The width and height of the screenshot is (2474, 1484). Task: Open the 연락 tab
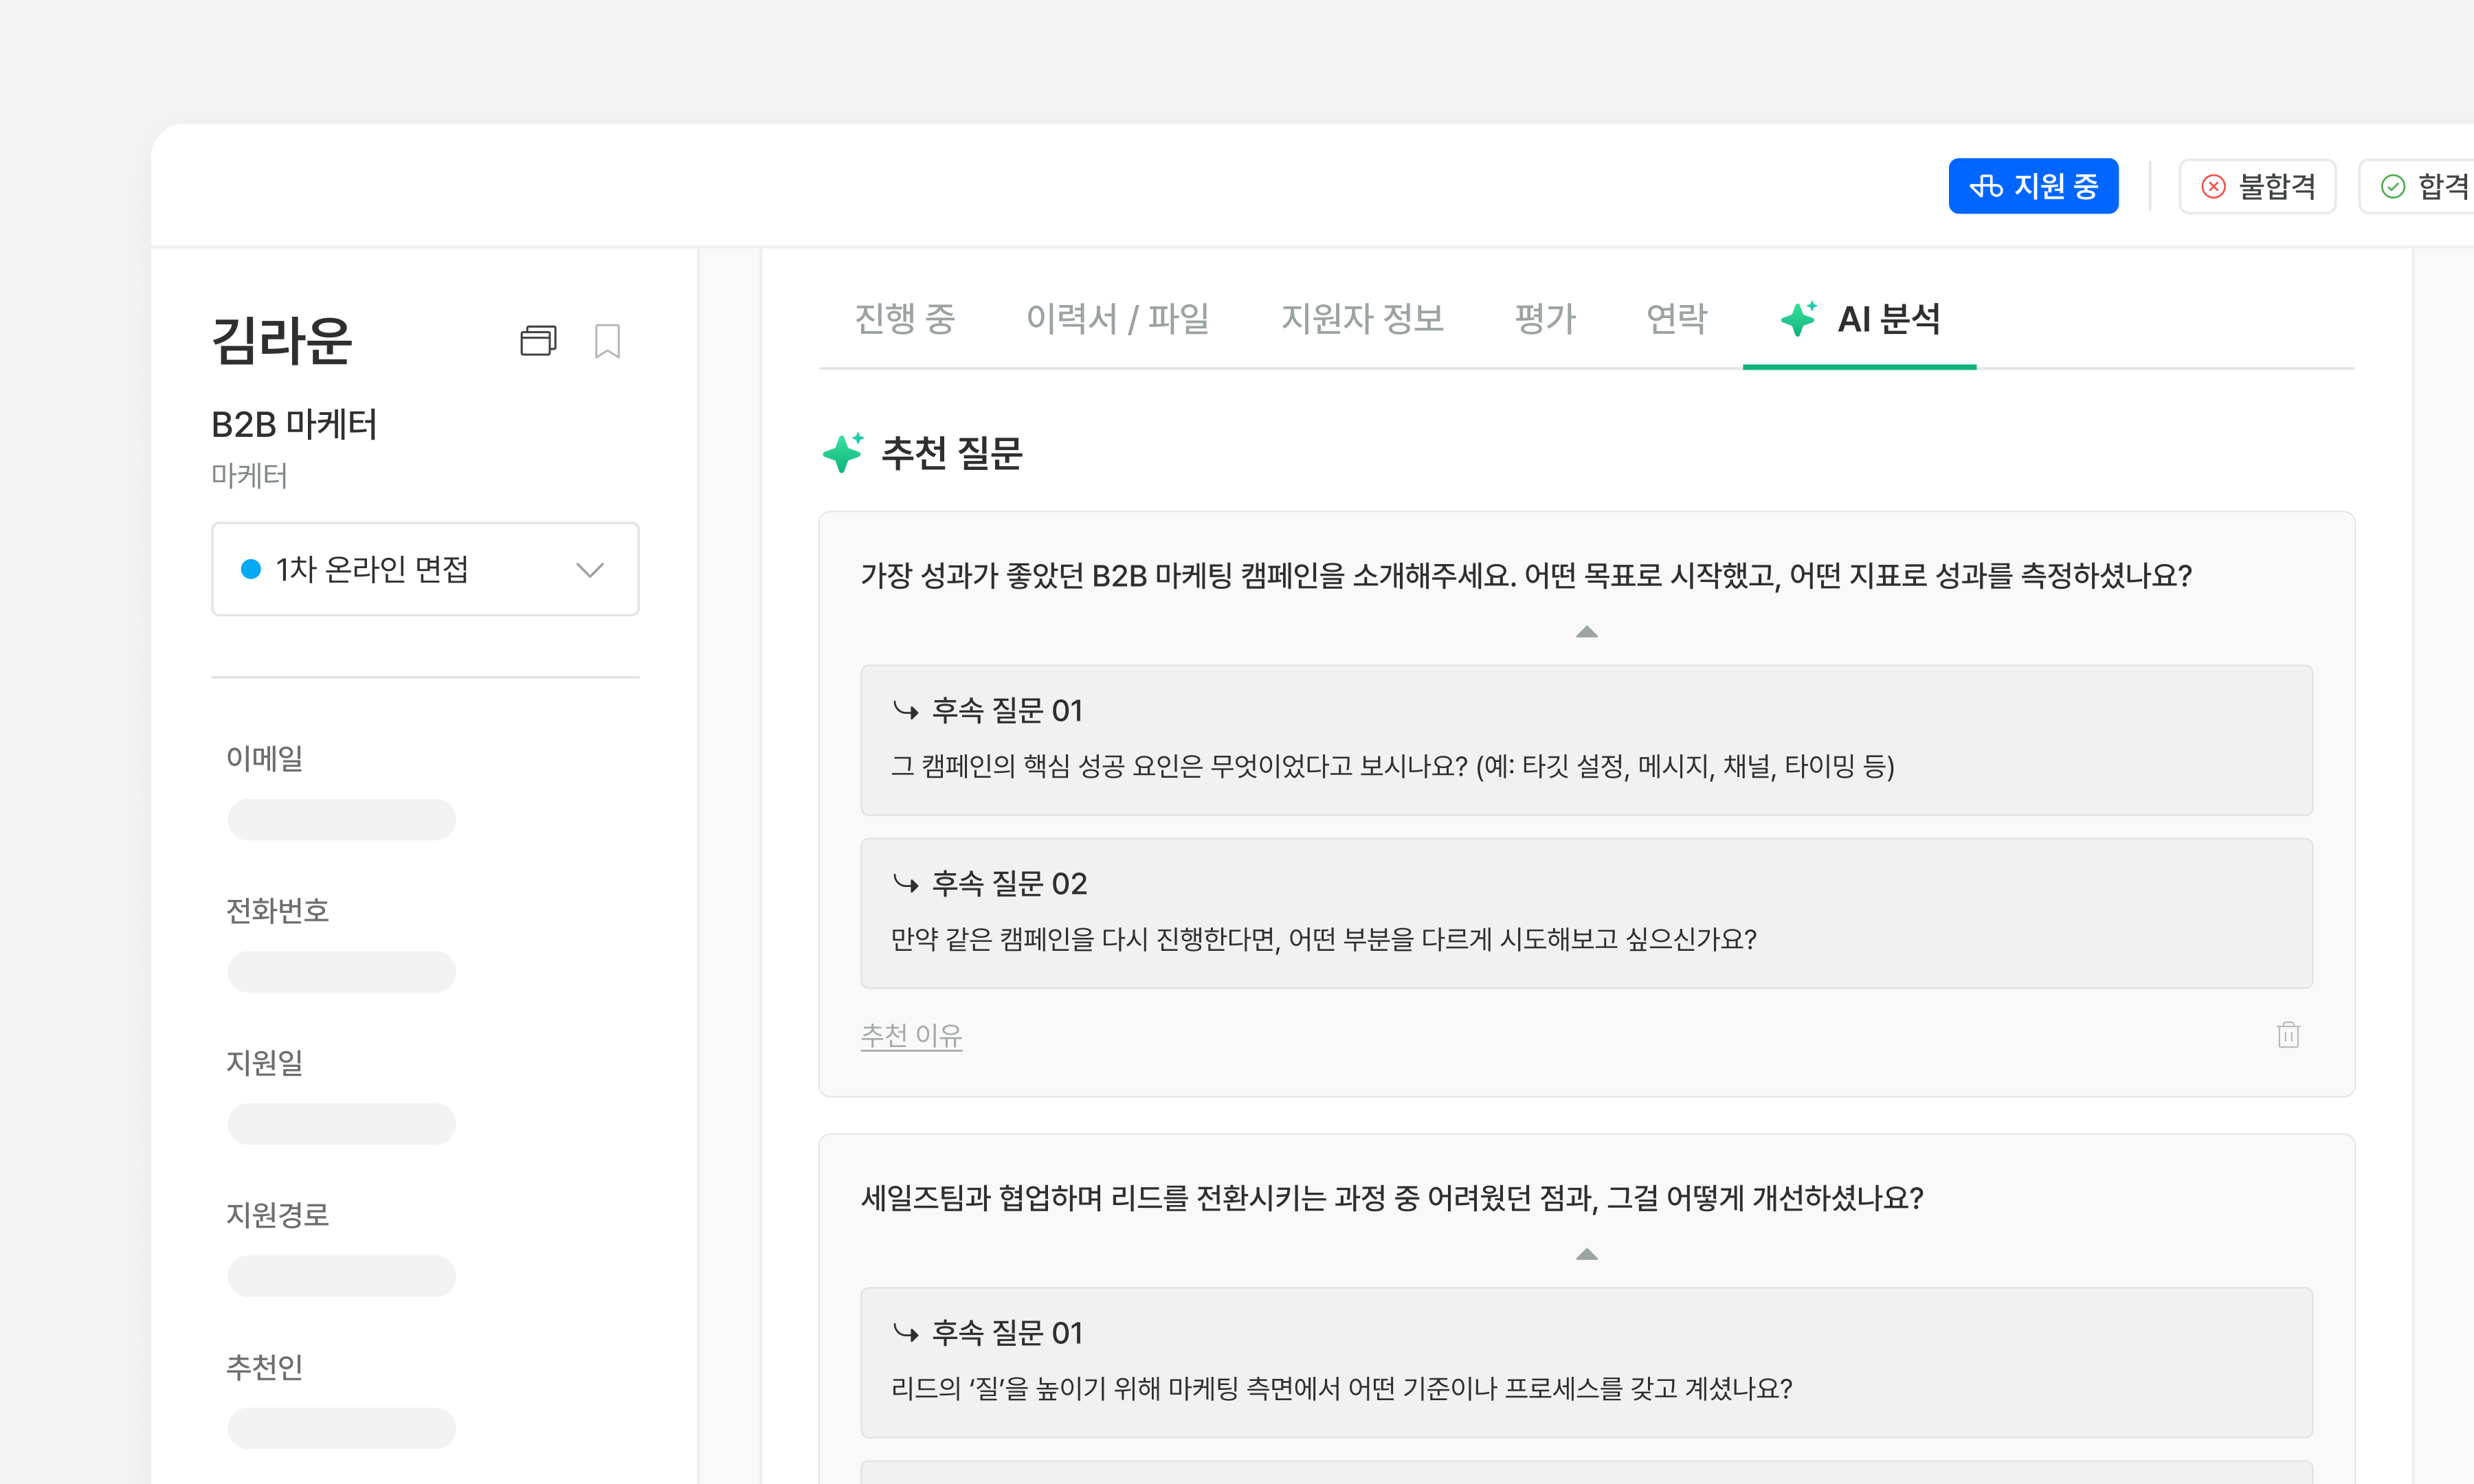1676,319
